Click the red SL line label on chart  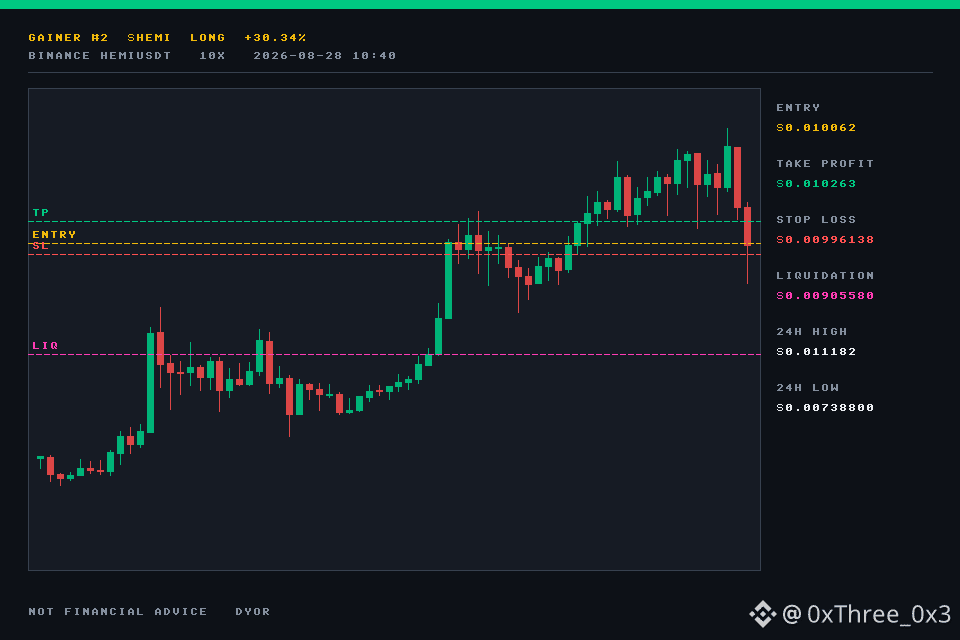click(40, 246)
